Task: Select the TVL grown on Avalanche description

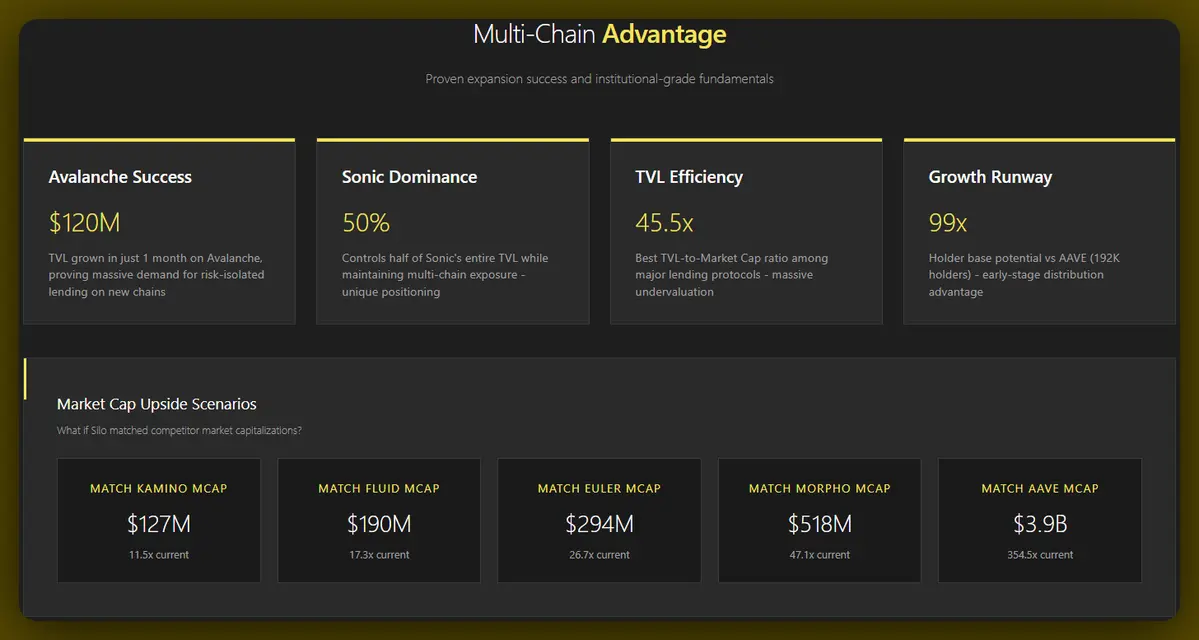Action: tap(157, 275)
